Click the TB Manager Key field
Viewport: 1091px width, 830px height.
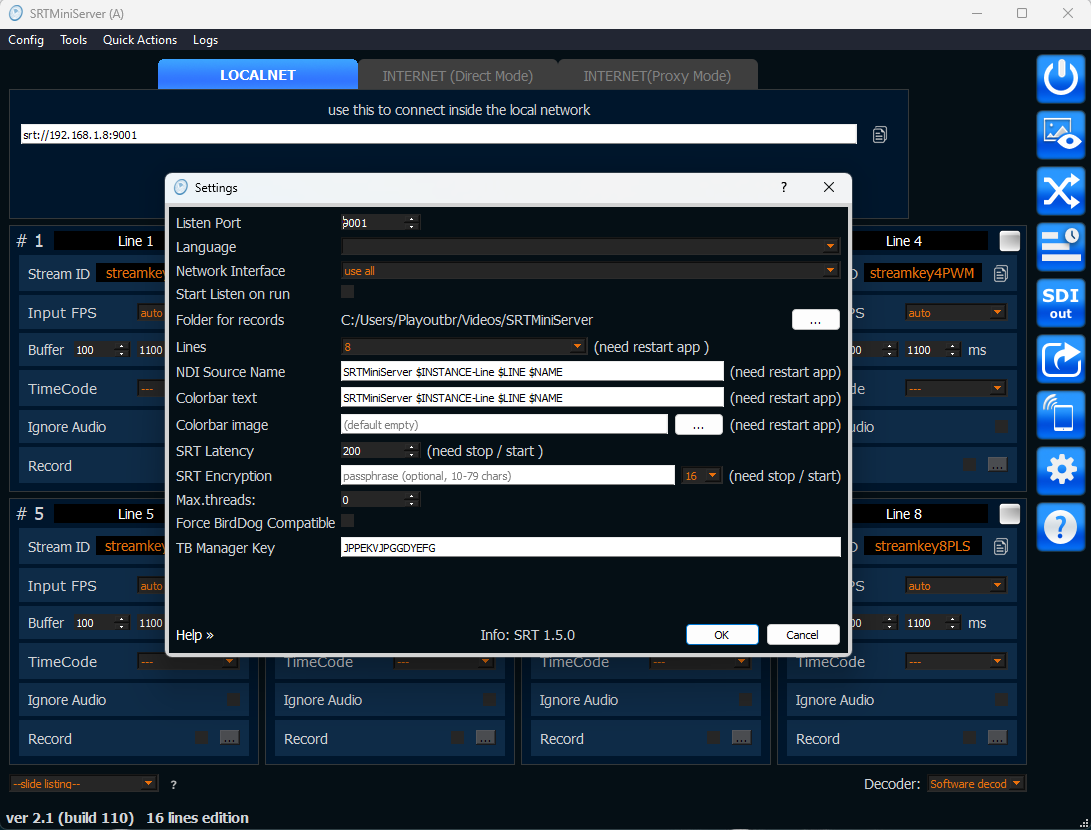590,548
